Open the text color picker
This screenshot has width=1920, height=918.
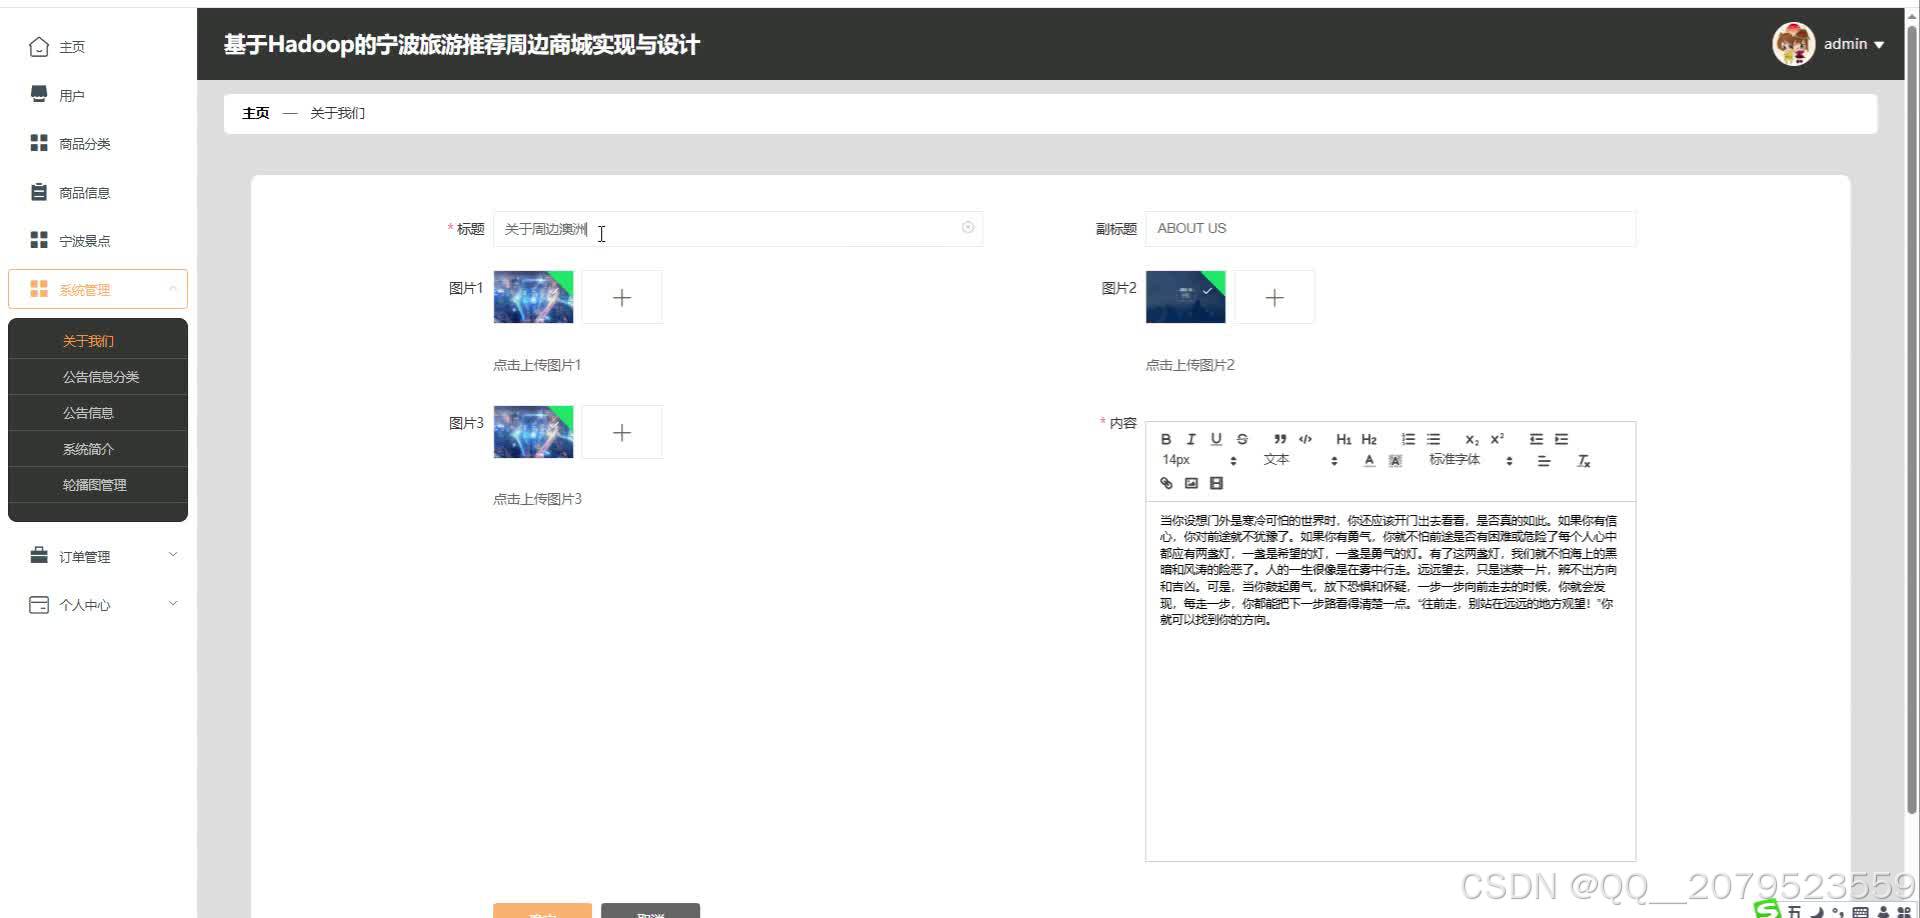click(x=1369, y=460)
